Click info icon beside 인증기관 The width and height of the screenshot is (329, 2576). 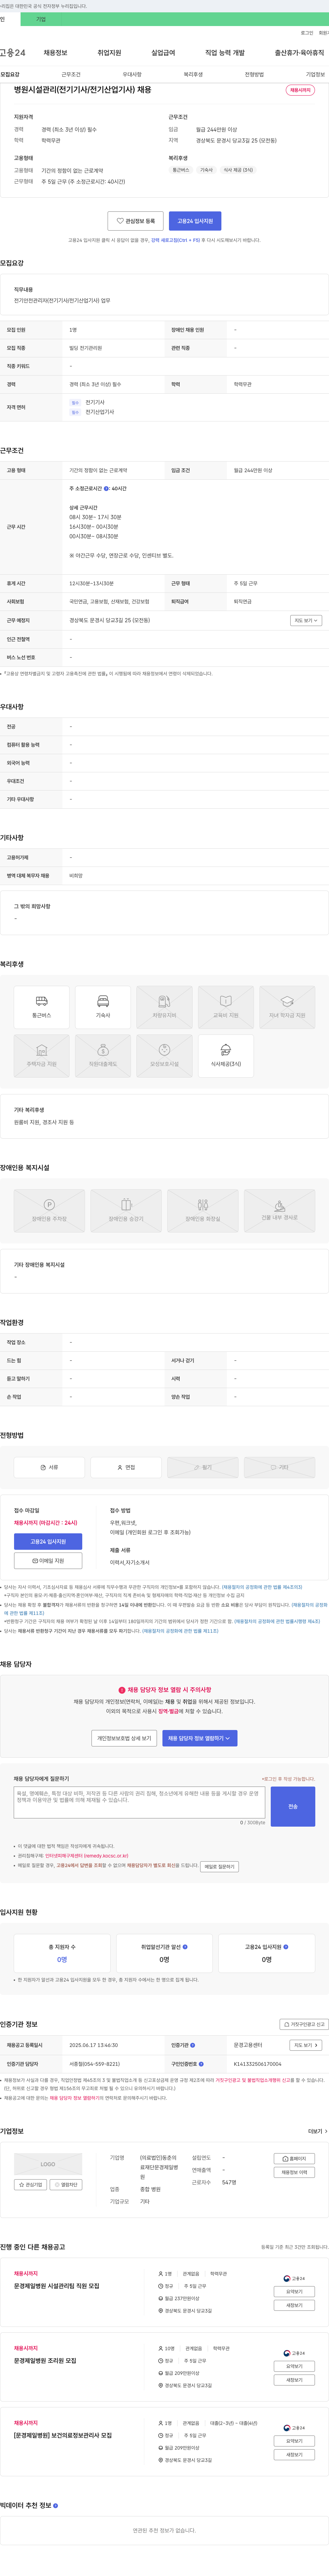[x=193, y=2045]
